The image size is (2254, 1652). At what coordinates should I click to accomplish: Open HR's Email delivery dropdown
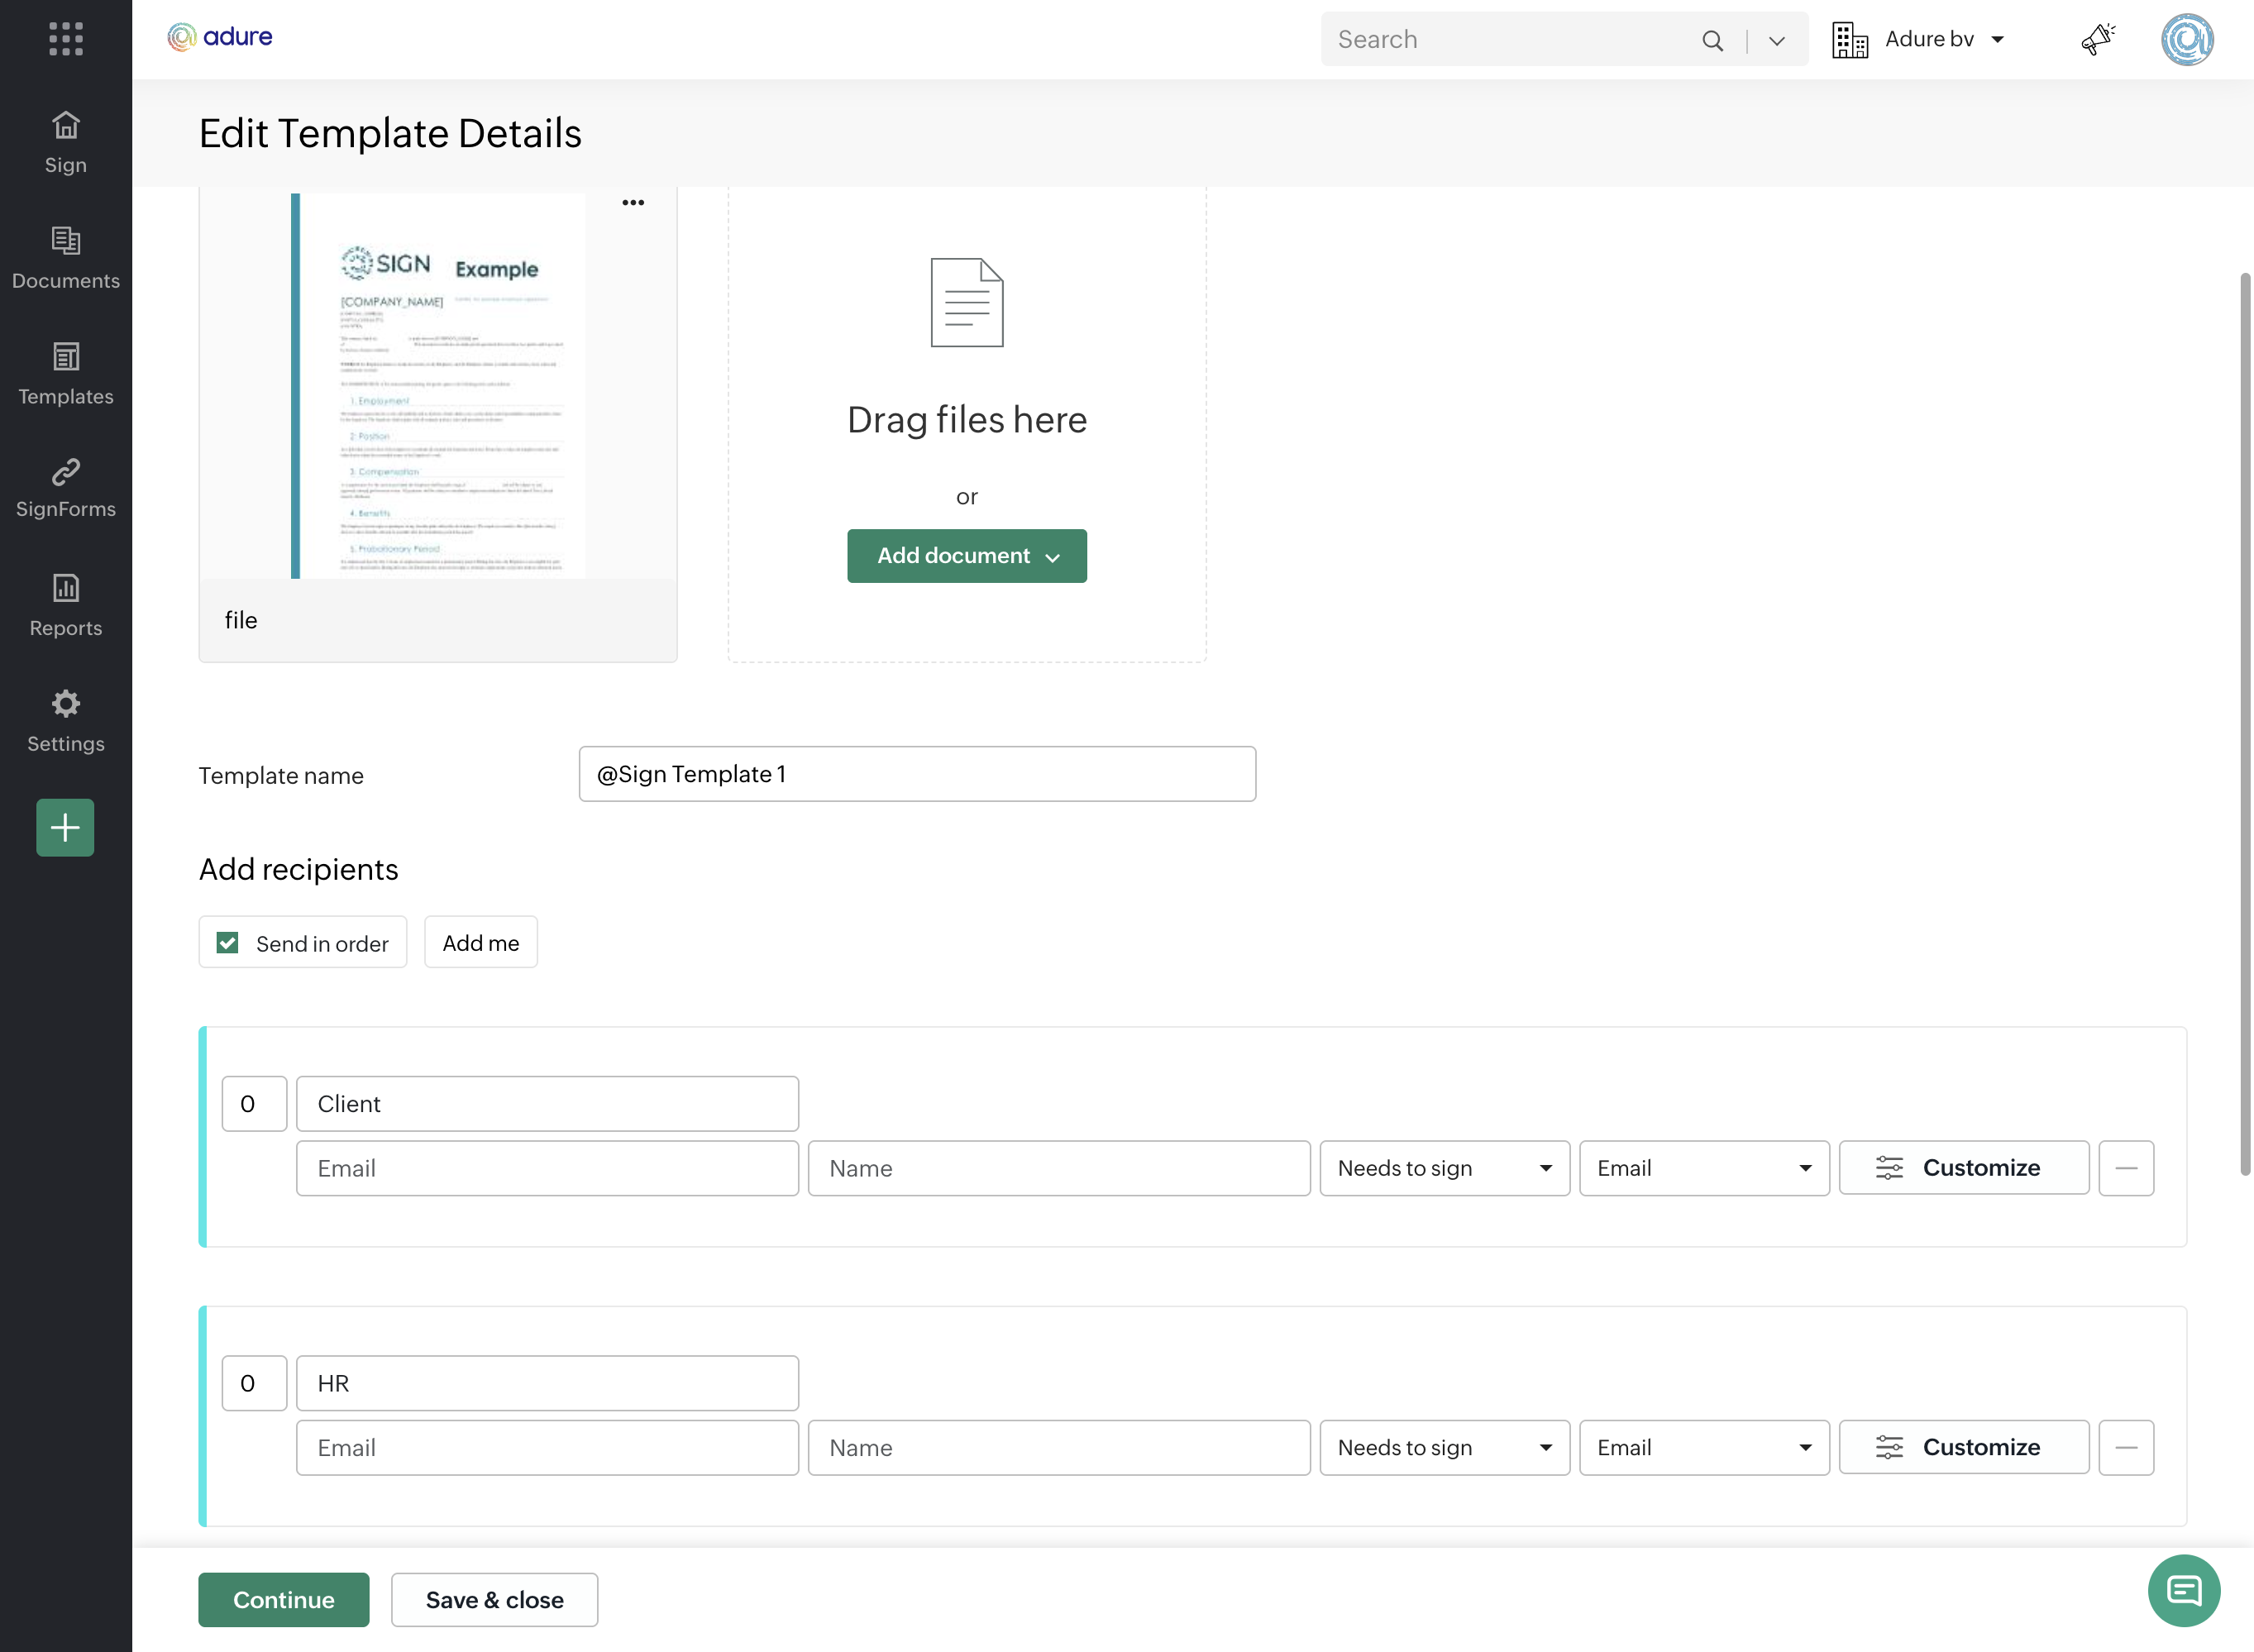click(x=1703, y=1447)
